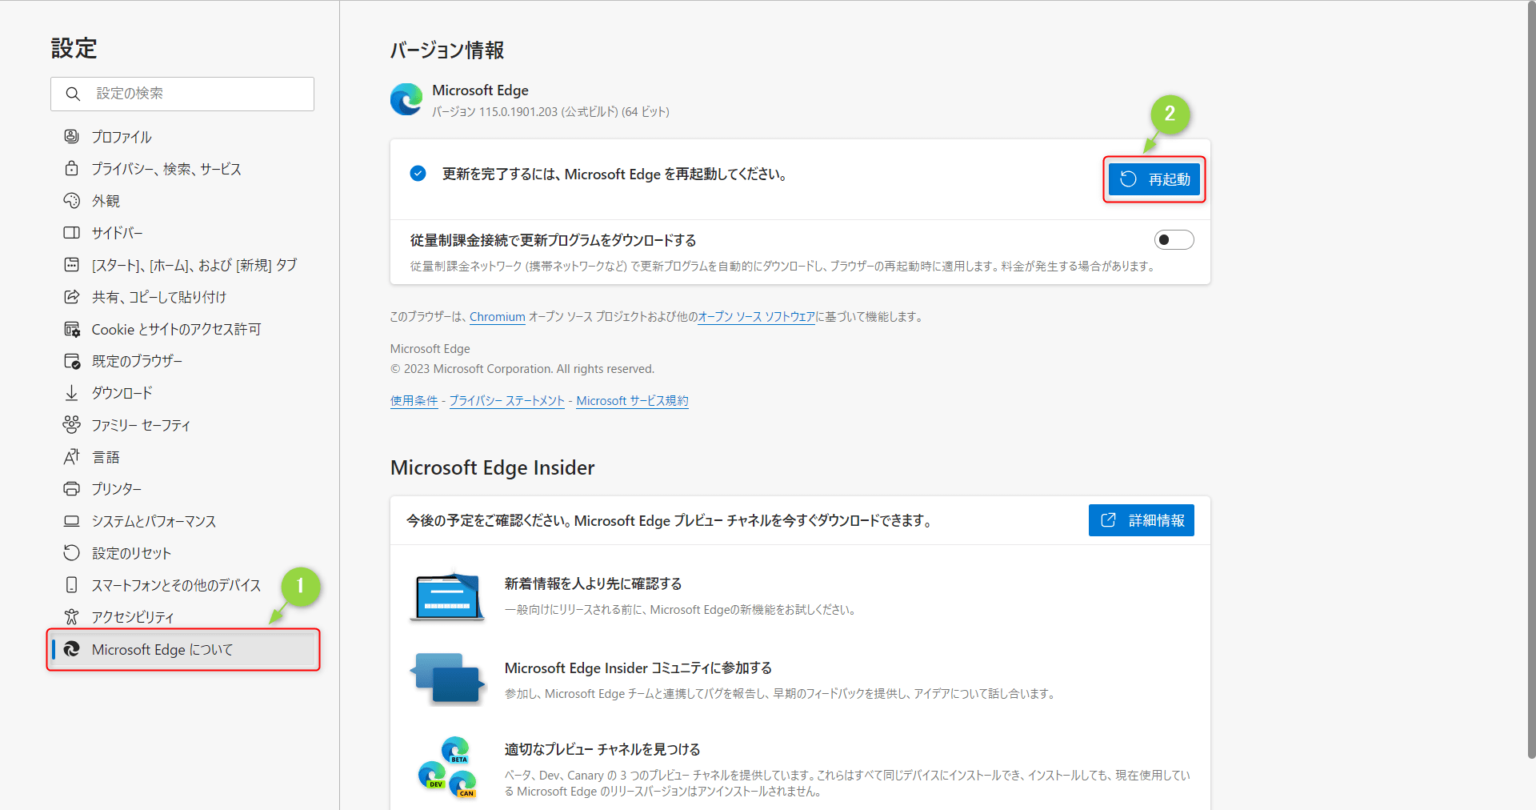
Task: Open the システムとパフォーマンス monitor icon
Action: pos(70,520)
